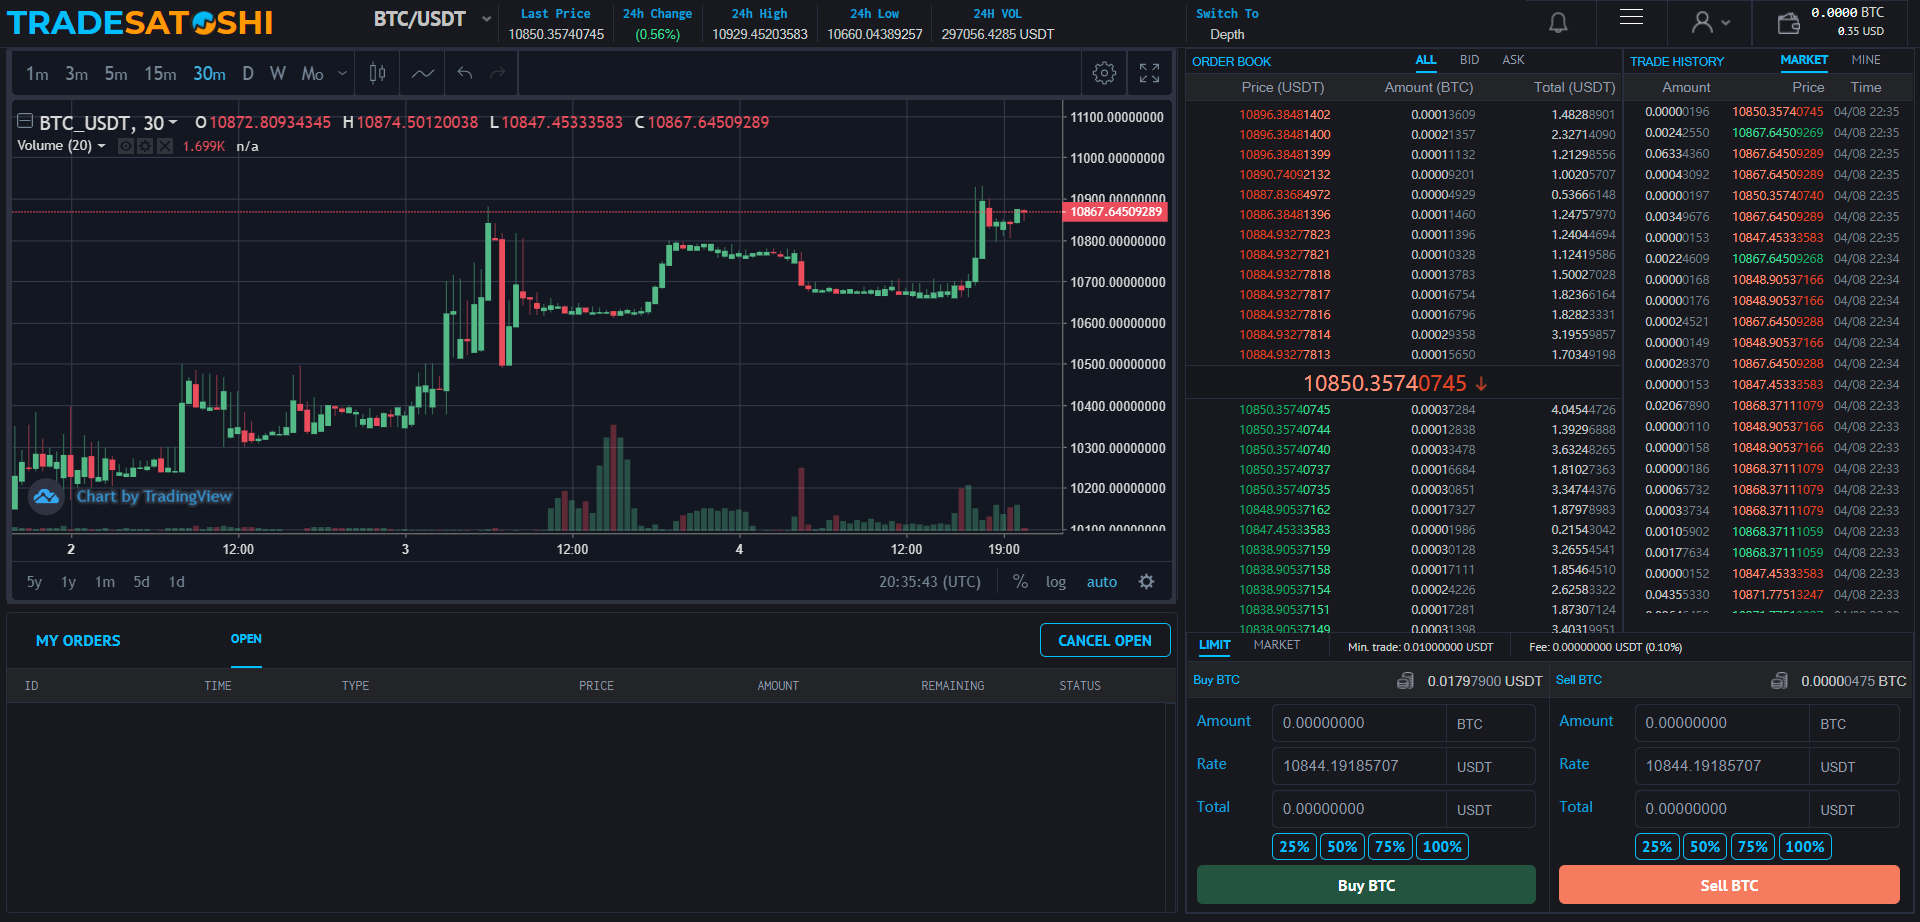This screenshot has height=922, width=1920.
Task: Select the 3m chart interval
Action: tap(76, 74)
